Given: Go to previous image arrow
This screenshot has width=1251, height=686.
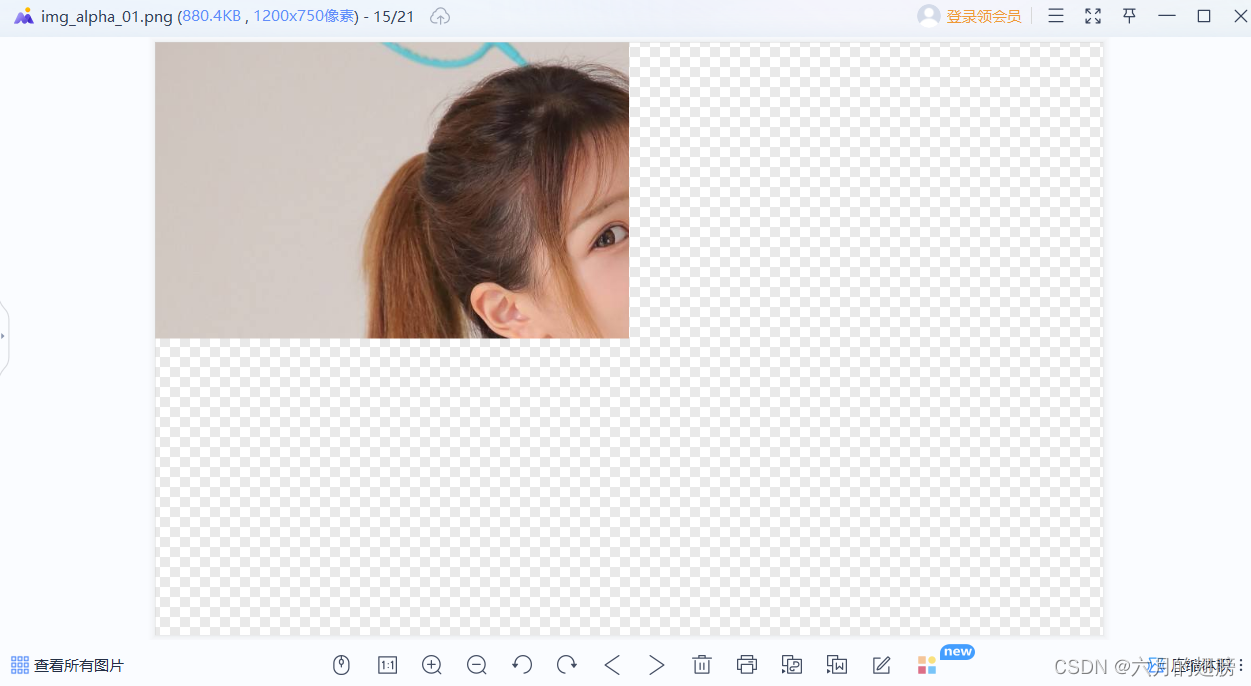Looking at the screenshot, I should coord(612,665).
